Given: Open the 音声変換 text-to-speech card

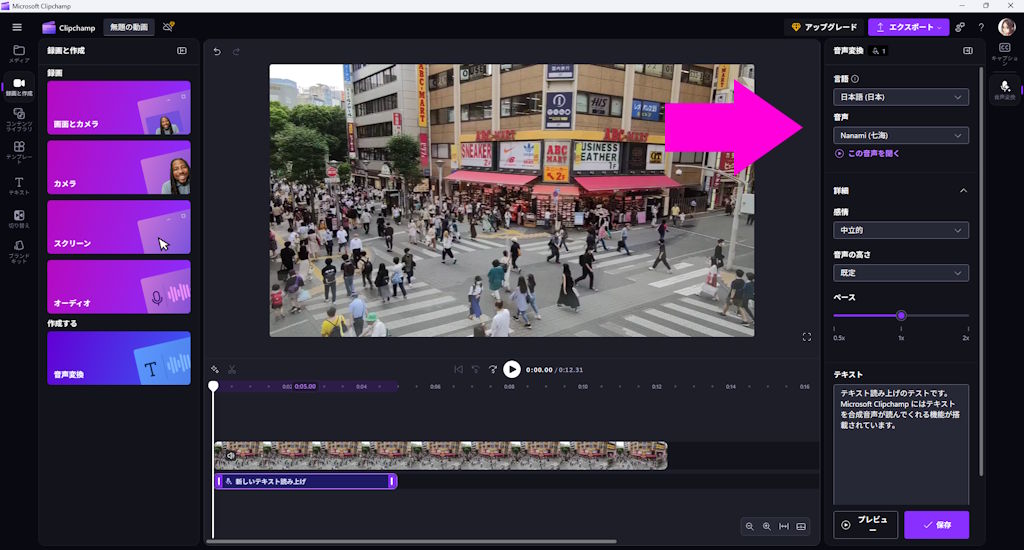Looking at the screenshot, I should (x=119, y=358).
